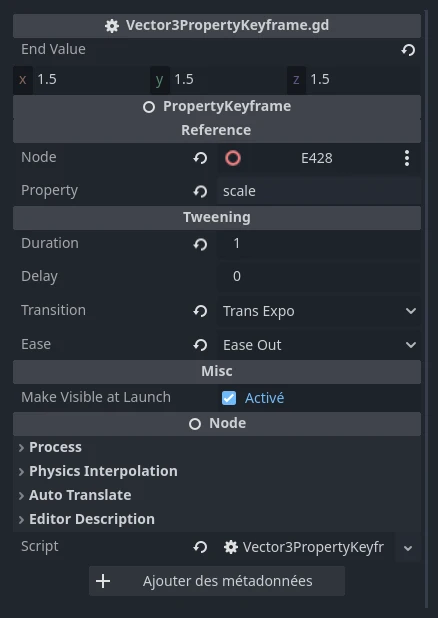
Task: Click the Node property revert arrow
Action: click(200, 158)
